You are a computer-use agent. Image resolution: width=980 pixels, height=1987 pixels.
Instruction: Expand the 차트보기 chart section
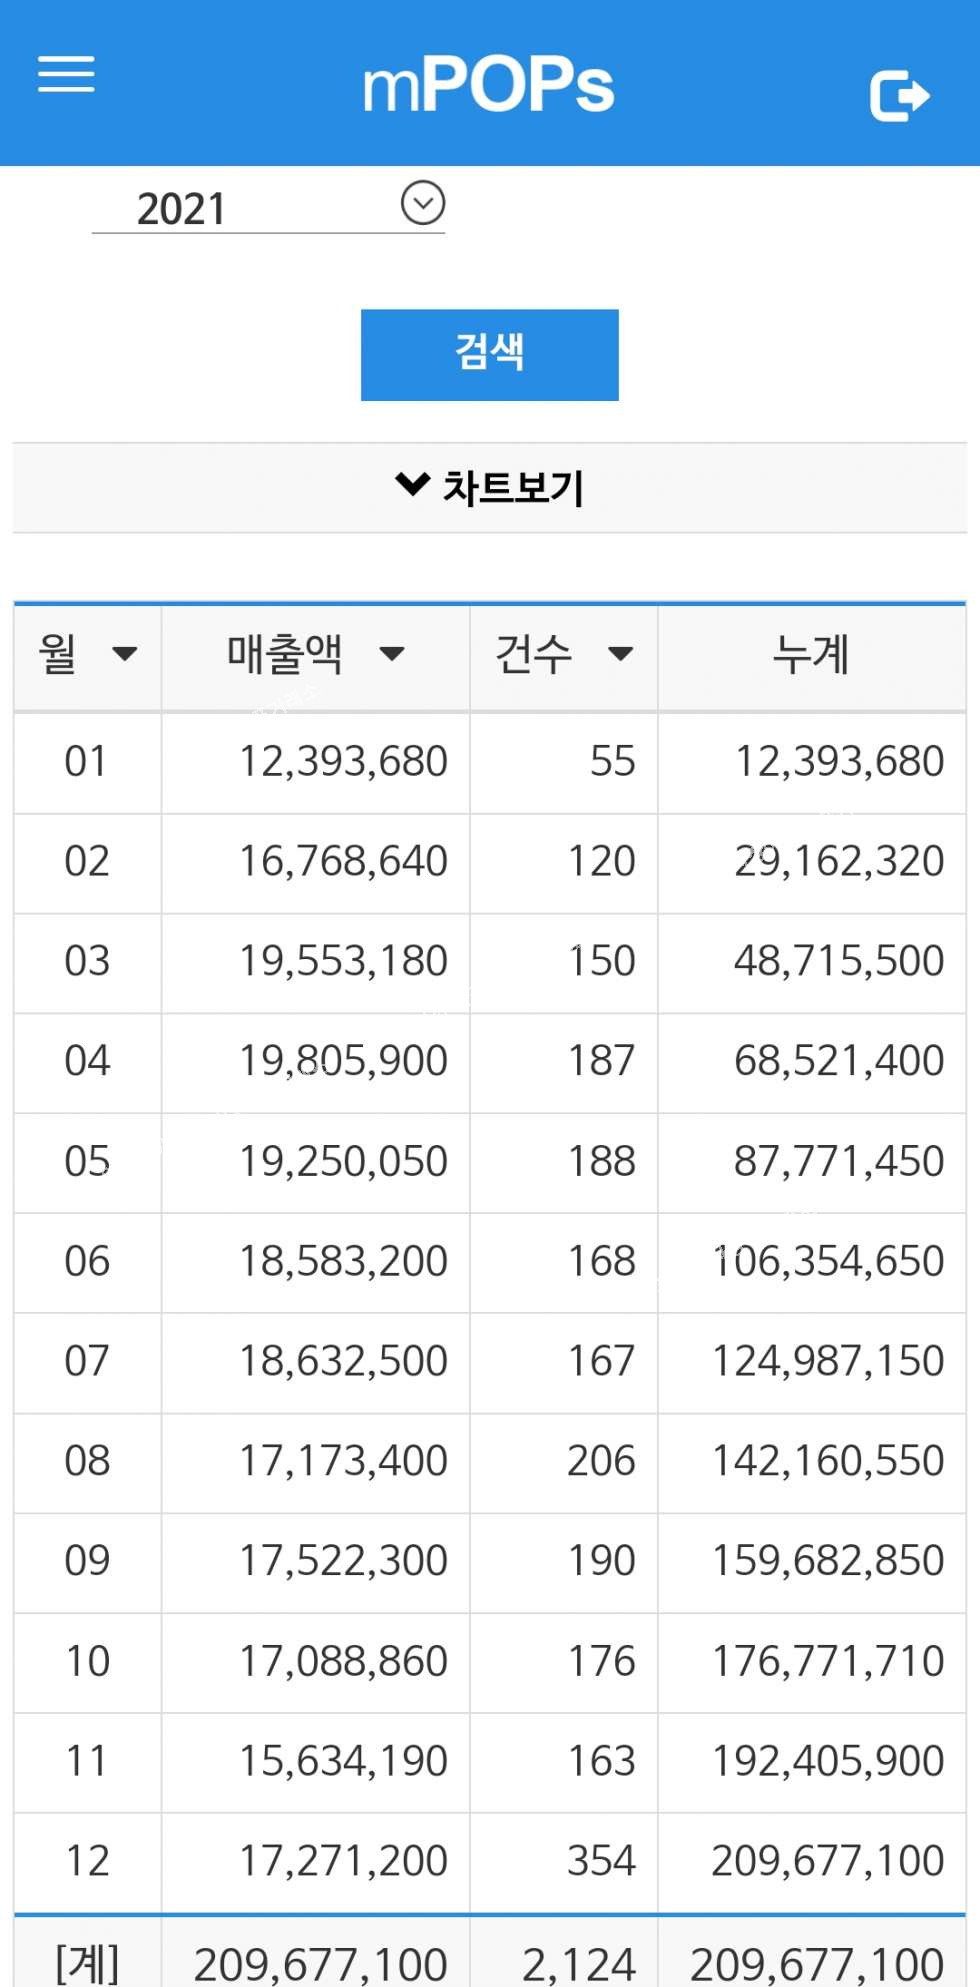(489, 487)
